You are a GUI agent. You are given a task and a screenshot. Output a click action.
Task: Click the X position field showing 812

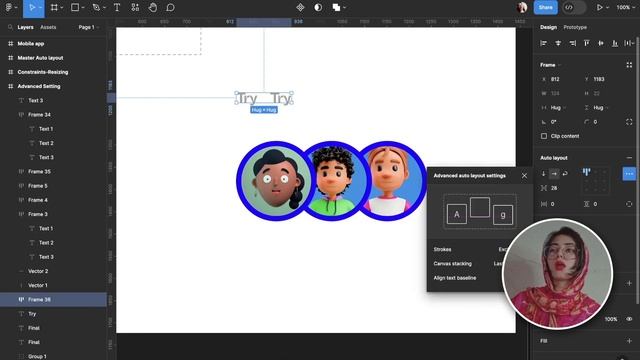pos(559,79)
